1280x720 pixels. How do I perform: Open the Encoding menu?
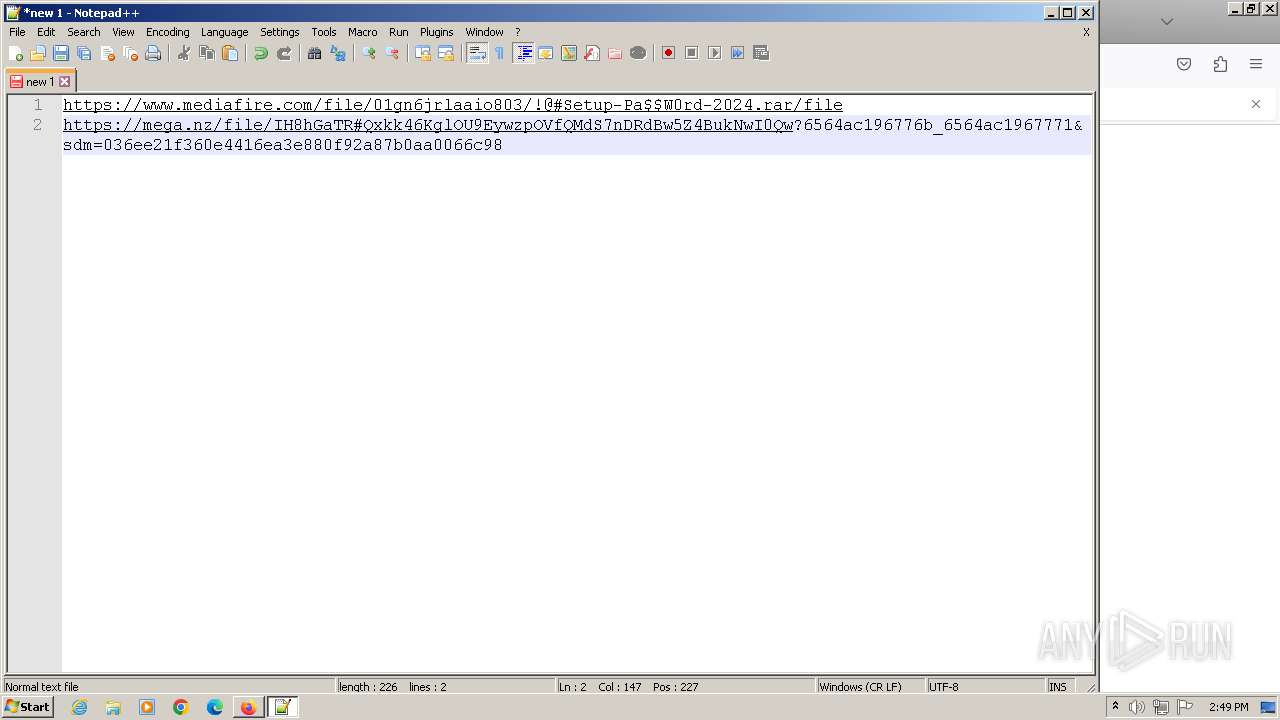click(168, 32)
